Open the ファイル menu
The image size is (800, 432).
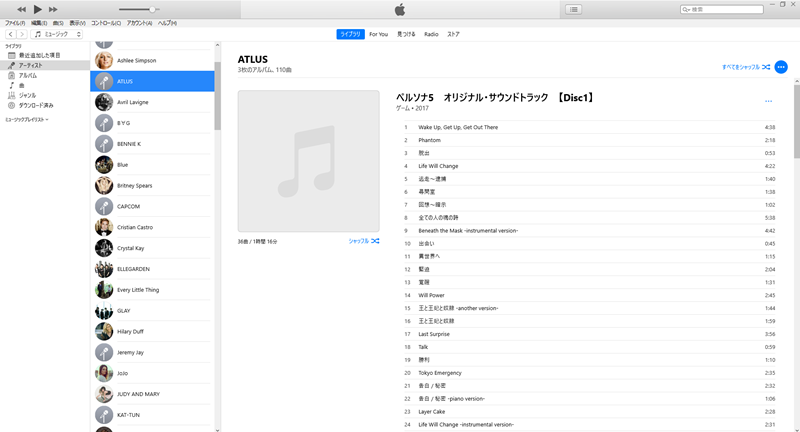pos(15,23)
